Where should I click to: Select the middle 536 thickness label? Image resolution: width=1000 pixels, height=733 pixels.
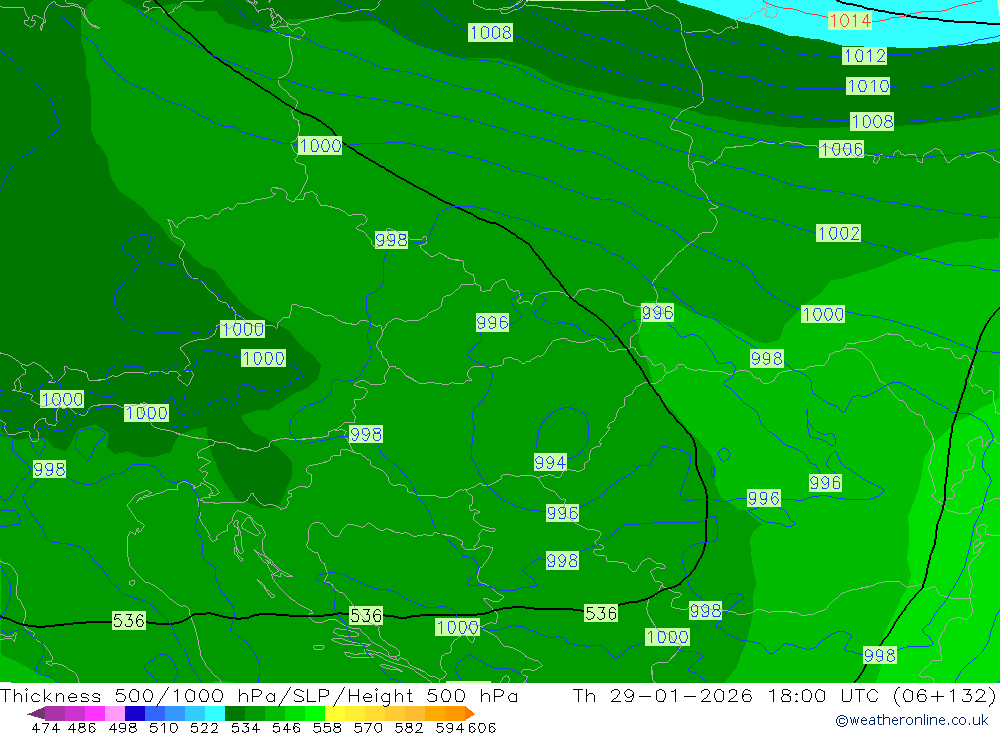click(366, 616)
